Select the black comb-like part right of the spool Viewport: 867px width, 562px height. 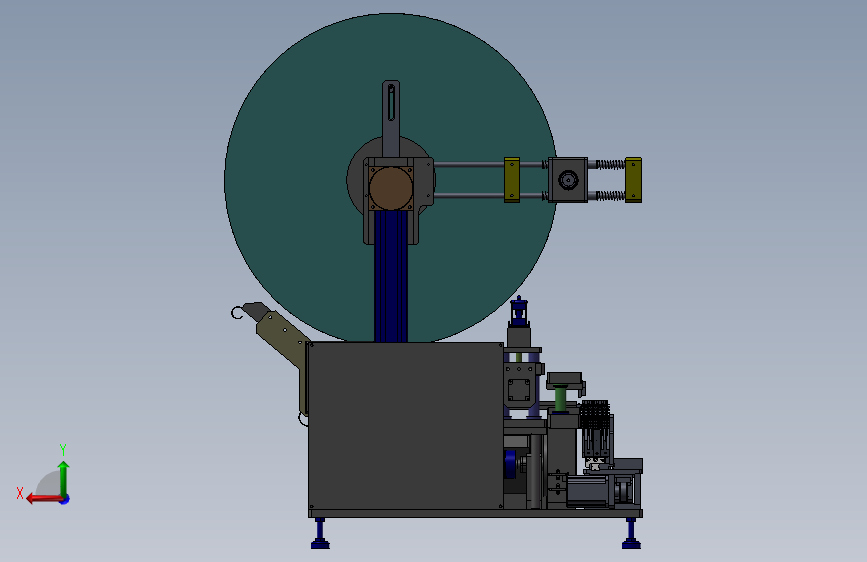point(595,415)
